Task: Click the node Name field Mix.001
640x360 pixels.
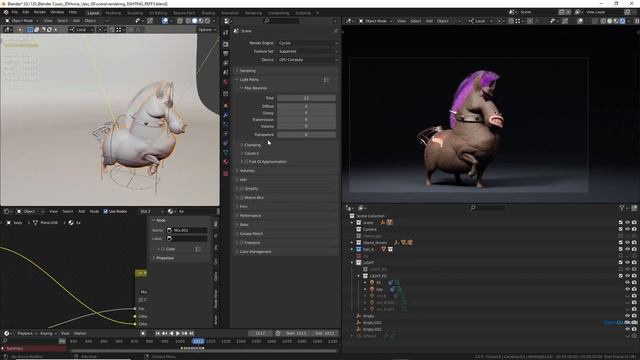Action: (187, 230)
